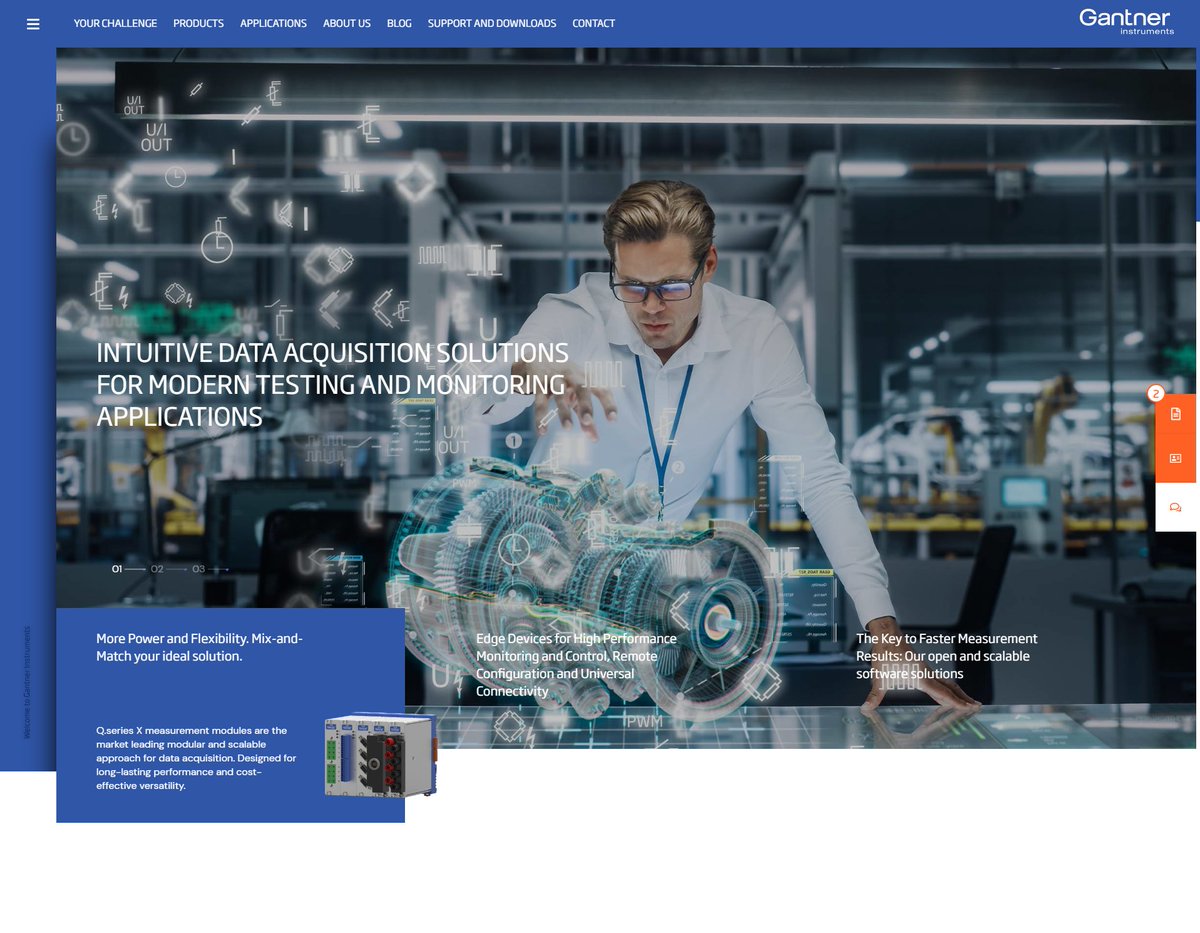Switch to slide 03 of the carousel
Image resolution: width=1200 pixels, height=933 pixels.
[198, 568]
